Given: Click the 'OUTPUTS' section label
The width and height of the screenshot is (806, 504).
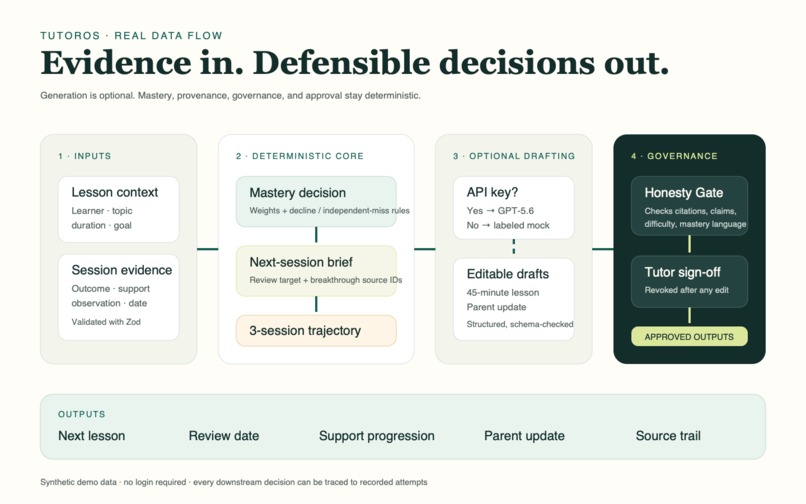Looking at the screenshot, I should tap(82, 414).
